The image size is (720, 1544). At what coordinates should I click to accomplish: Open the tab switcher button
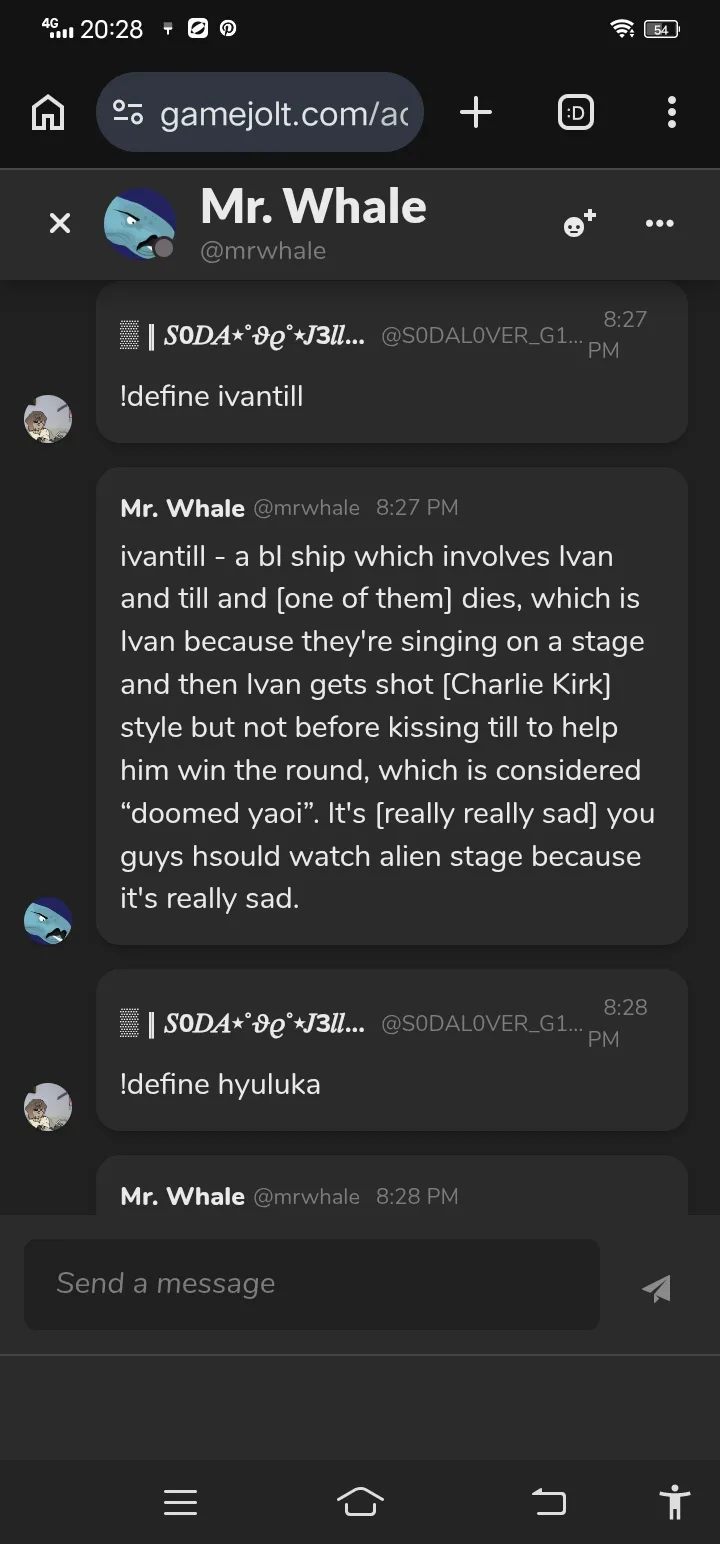[575, 113]
